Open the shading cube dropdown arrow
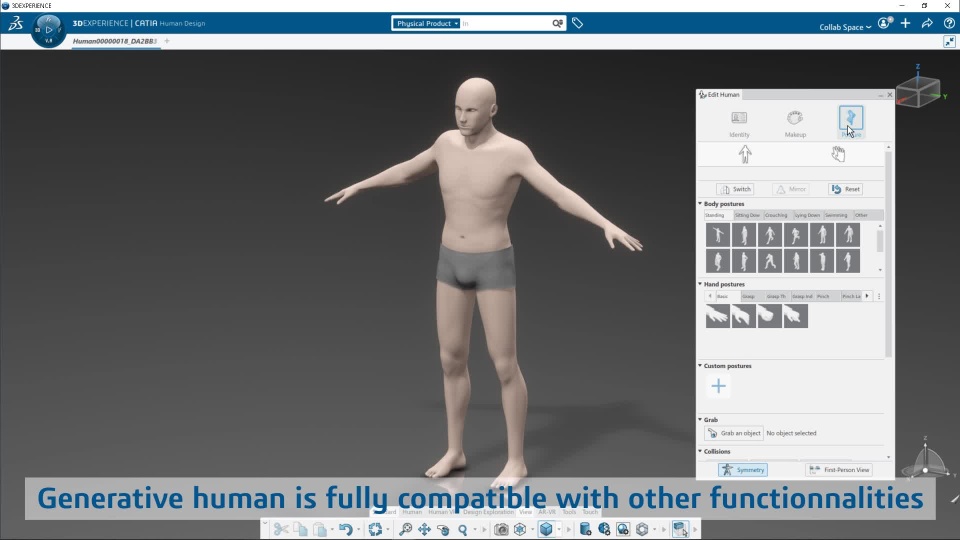This screenshot has width=960, height=540. pyautogui.click(x=559, y=530)
